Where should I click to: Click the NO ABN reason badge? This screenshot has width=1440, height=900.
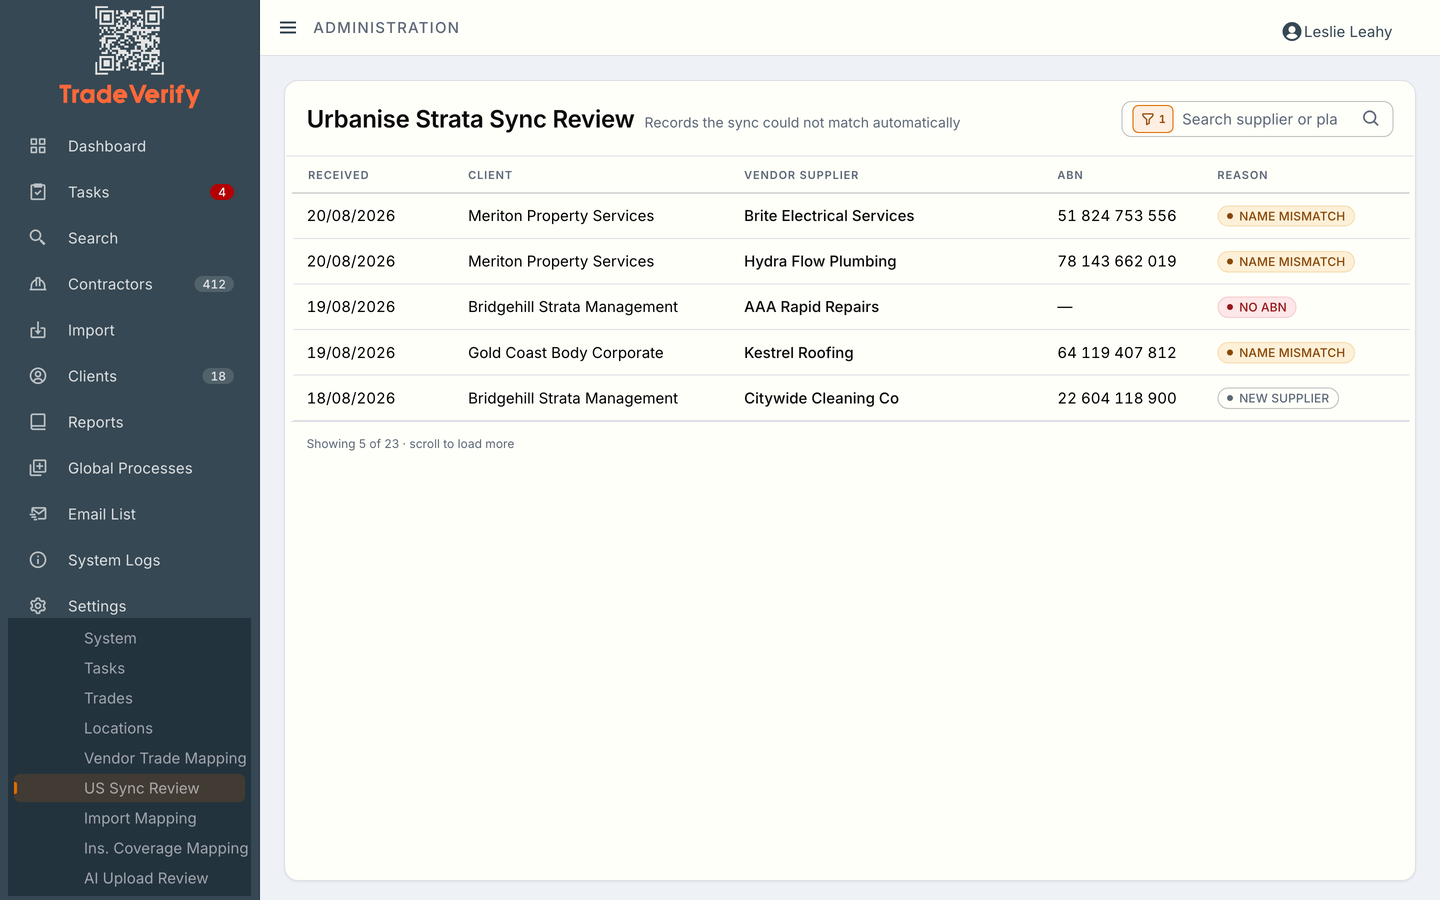point(1257,307)
